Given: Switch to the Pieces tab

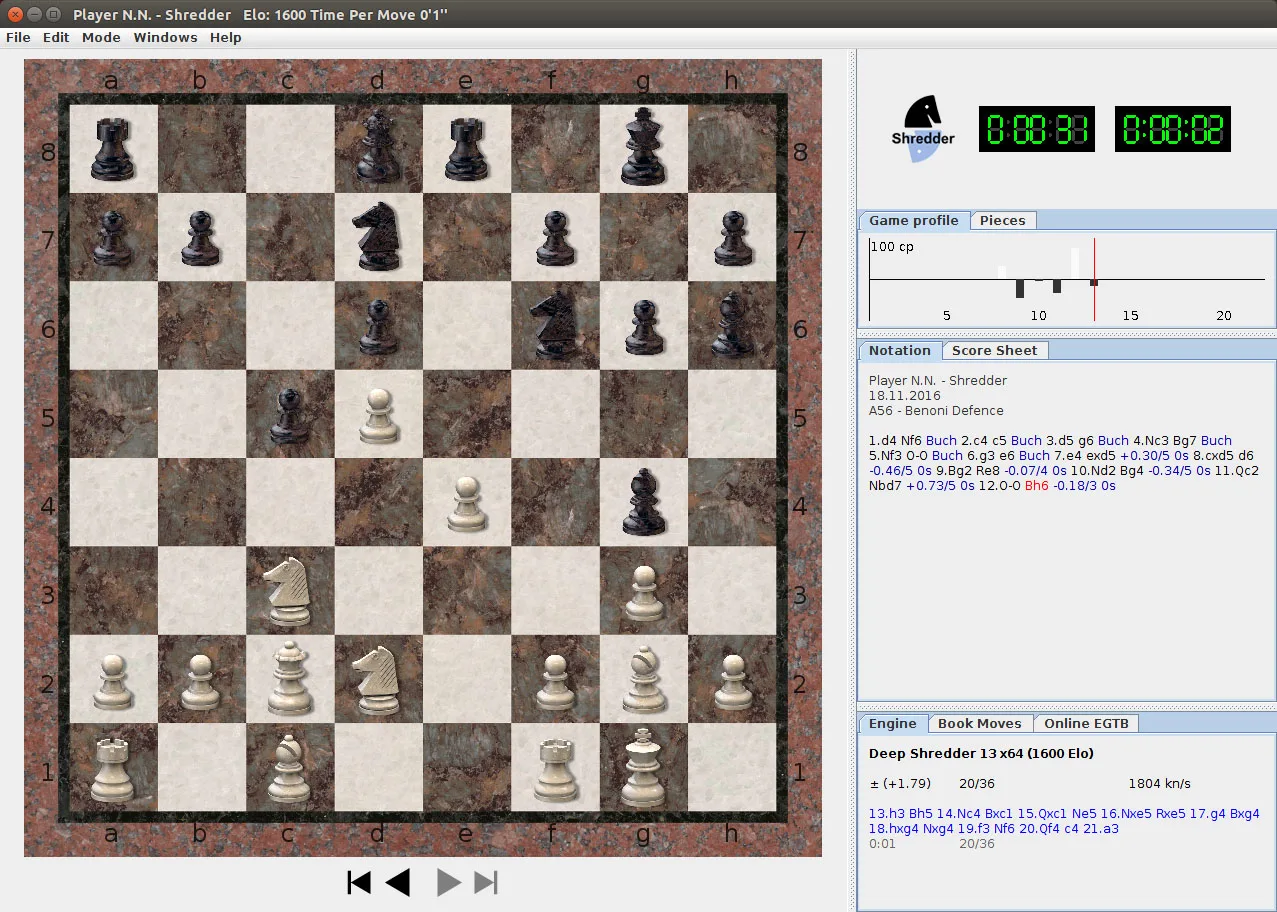Looking at the screenshot, I should 1003,221.
